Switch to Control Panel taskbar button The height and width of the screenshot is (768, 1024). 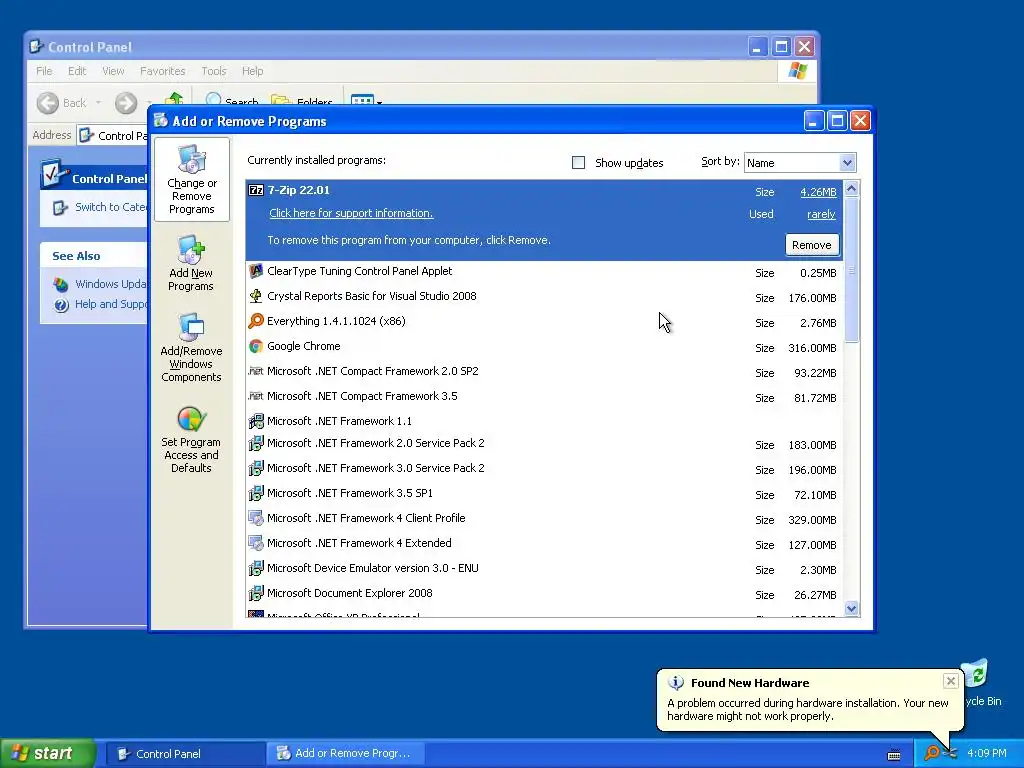(x=185, y=754)
